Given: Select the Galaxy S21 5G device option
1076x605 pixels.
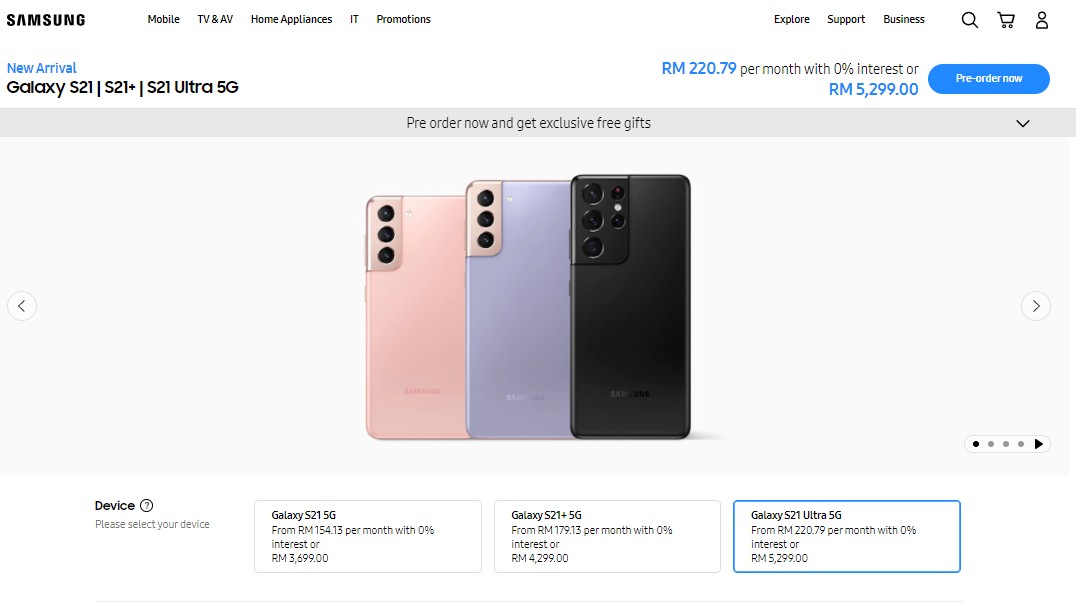Looking at the screenshot, I should pos(368,536).
